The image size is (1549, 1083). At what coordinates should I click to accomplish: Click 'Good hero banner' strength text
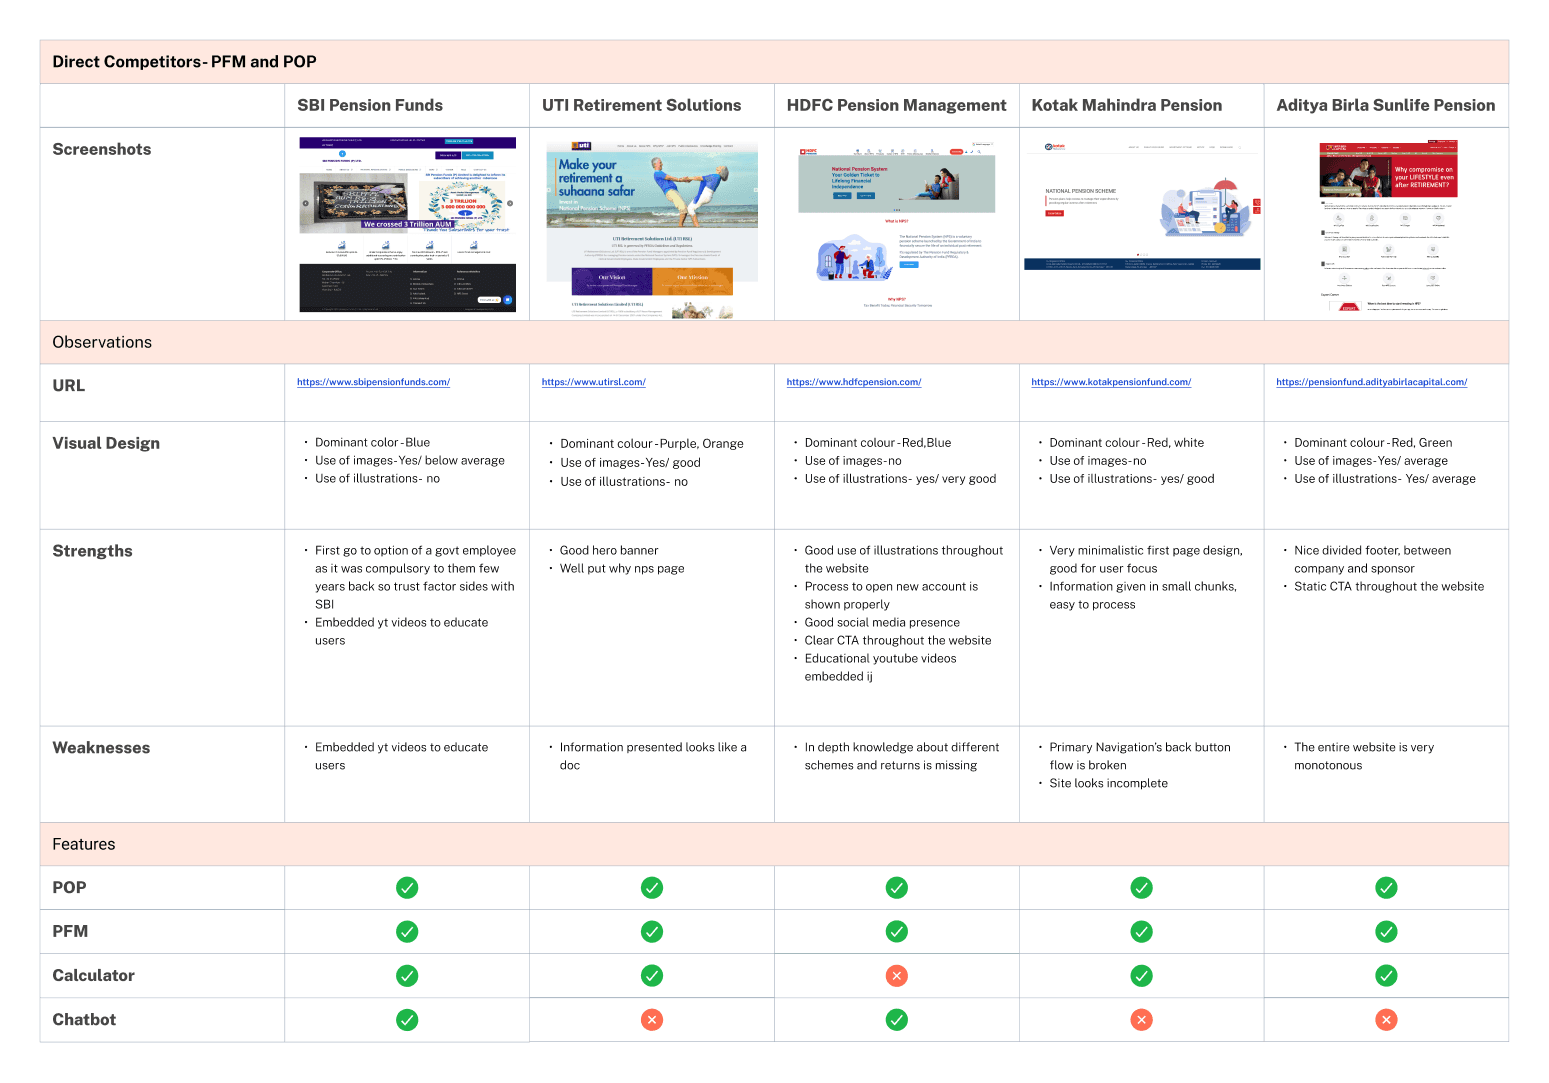[609, 551]
